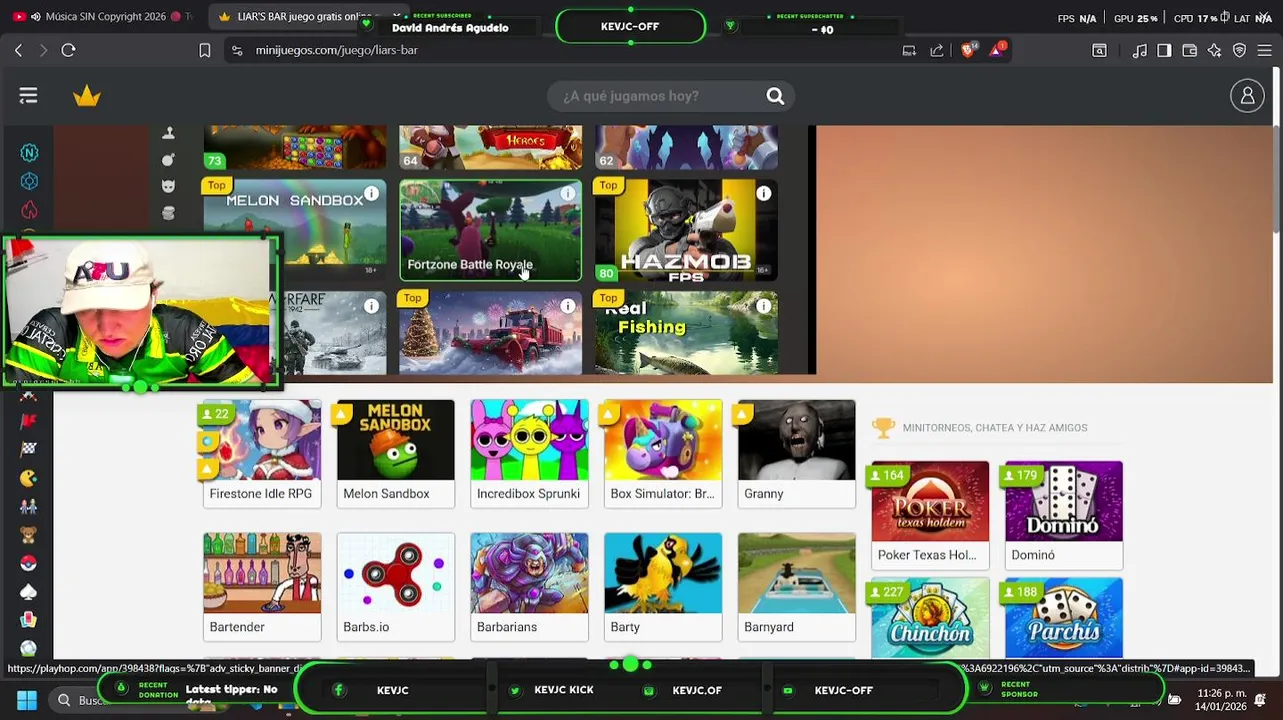Click the yellow crown Minijuegos logo
Image resolution: width=1283 pixels, height=720 pixels.
(87, 96)
